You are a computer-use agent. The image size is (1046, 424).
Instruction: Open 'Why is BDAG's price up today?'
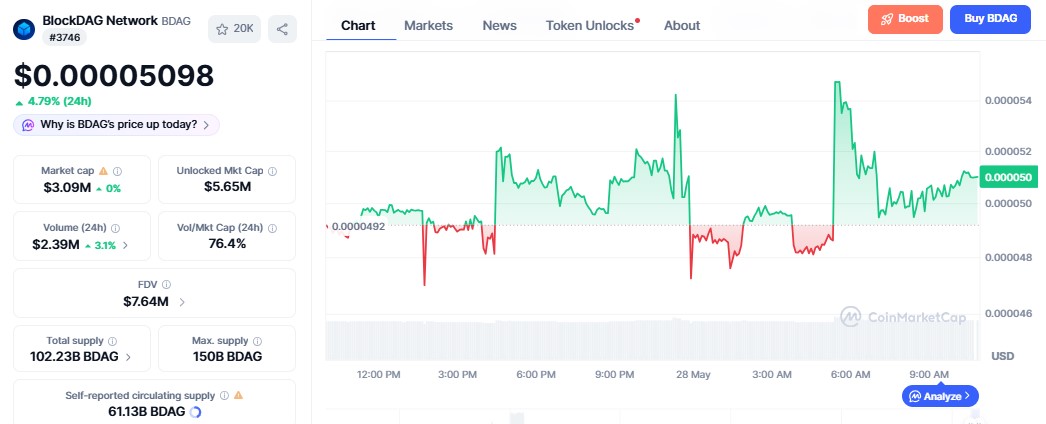coord(116,125)
